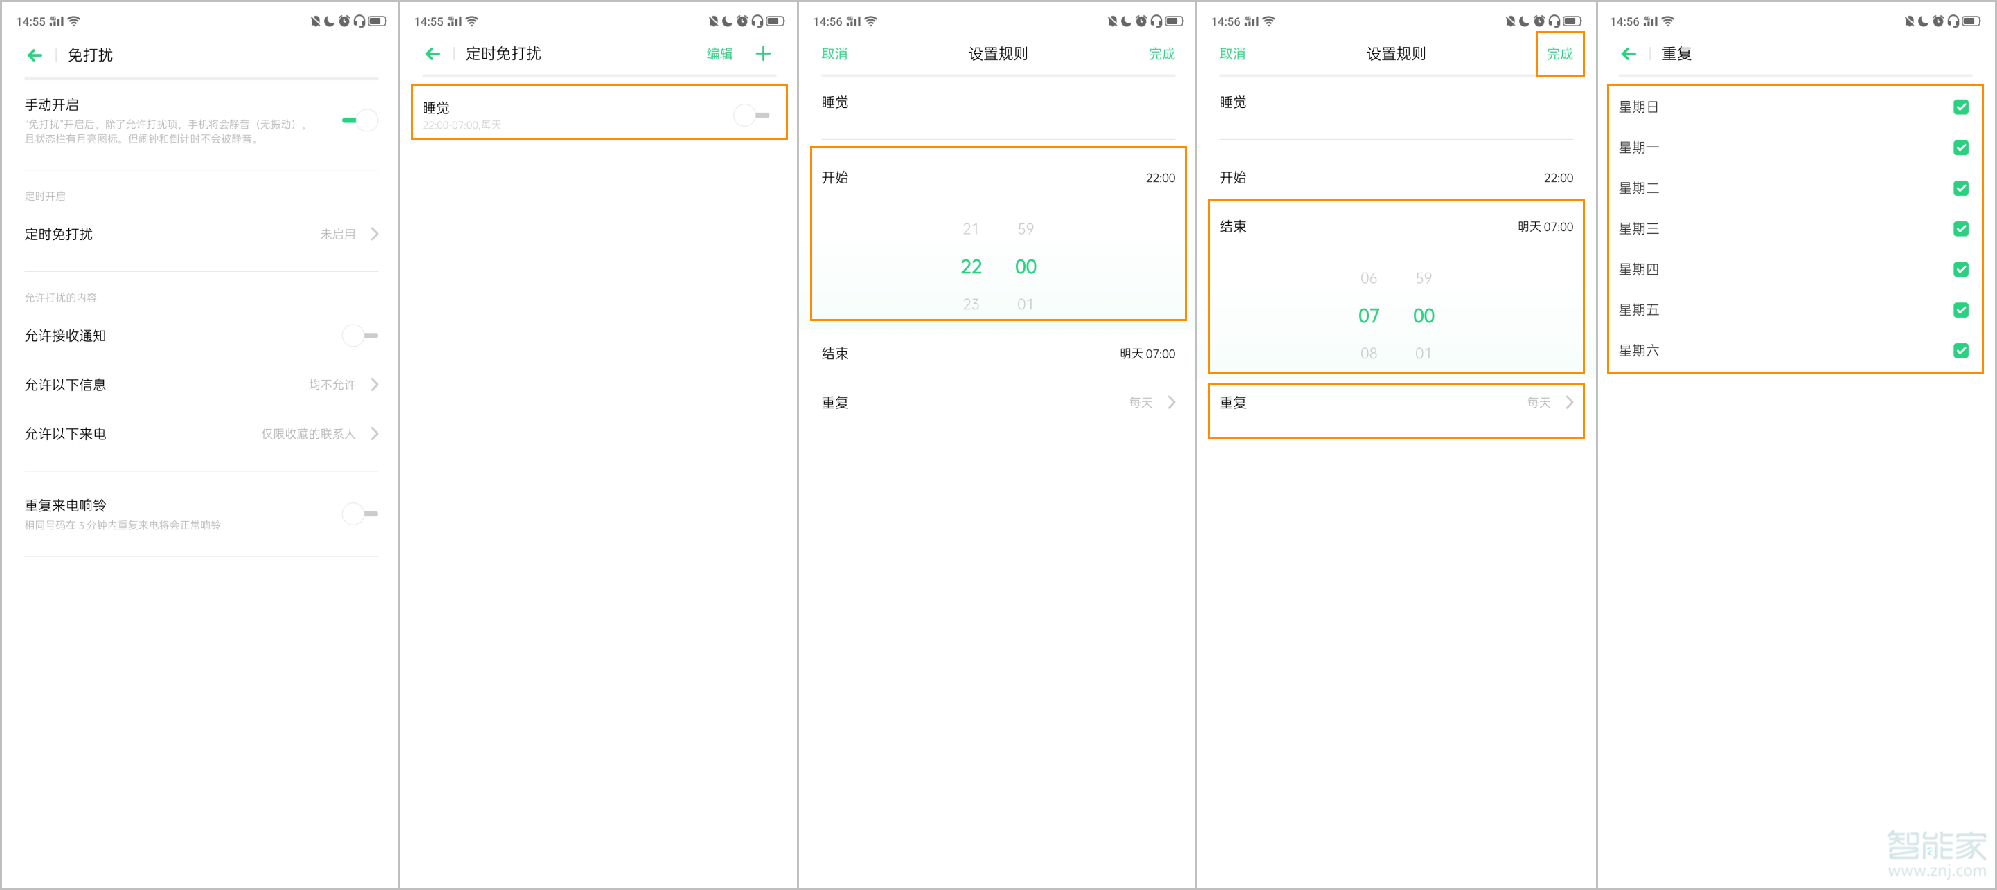This screenshot has height=890, width=1997.
Task: Select minute 01 in 开始 time picker
Action: (1026, 304)
